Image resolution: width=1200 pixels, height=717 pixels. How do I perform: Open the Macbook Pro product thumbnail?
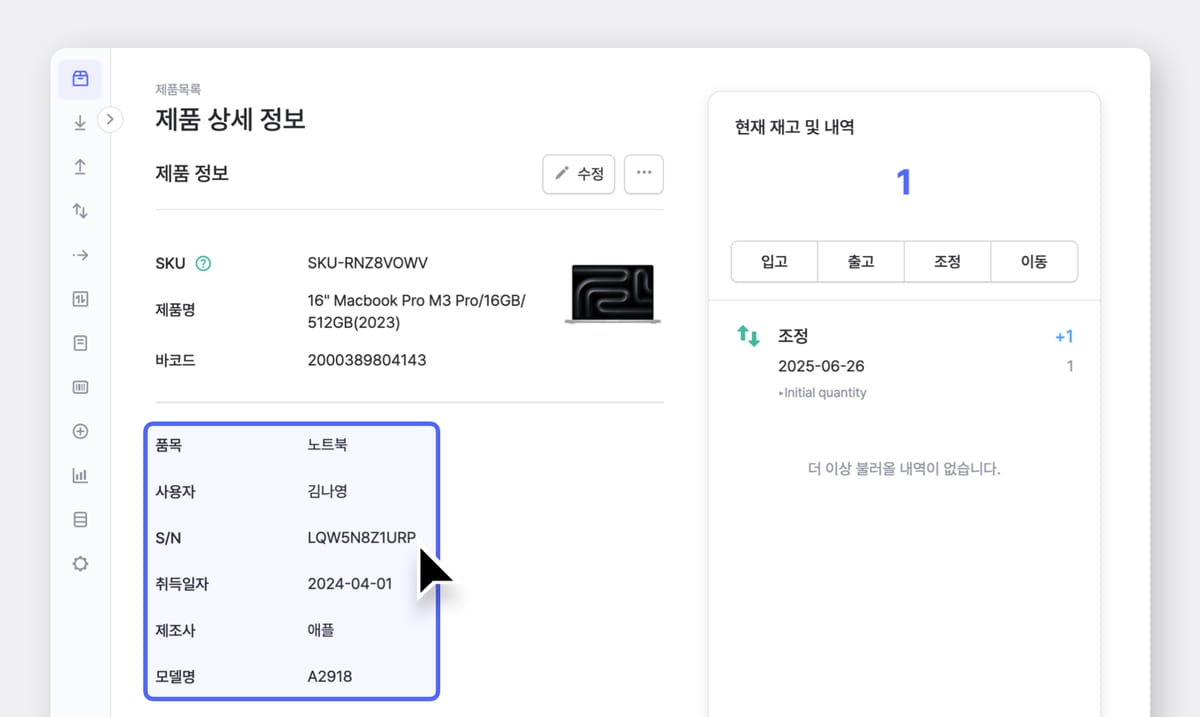click(x=612, y=293)
